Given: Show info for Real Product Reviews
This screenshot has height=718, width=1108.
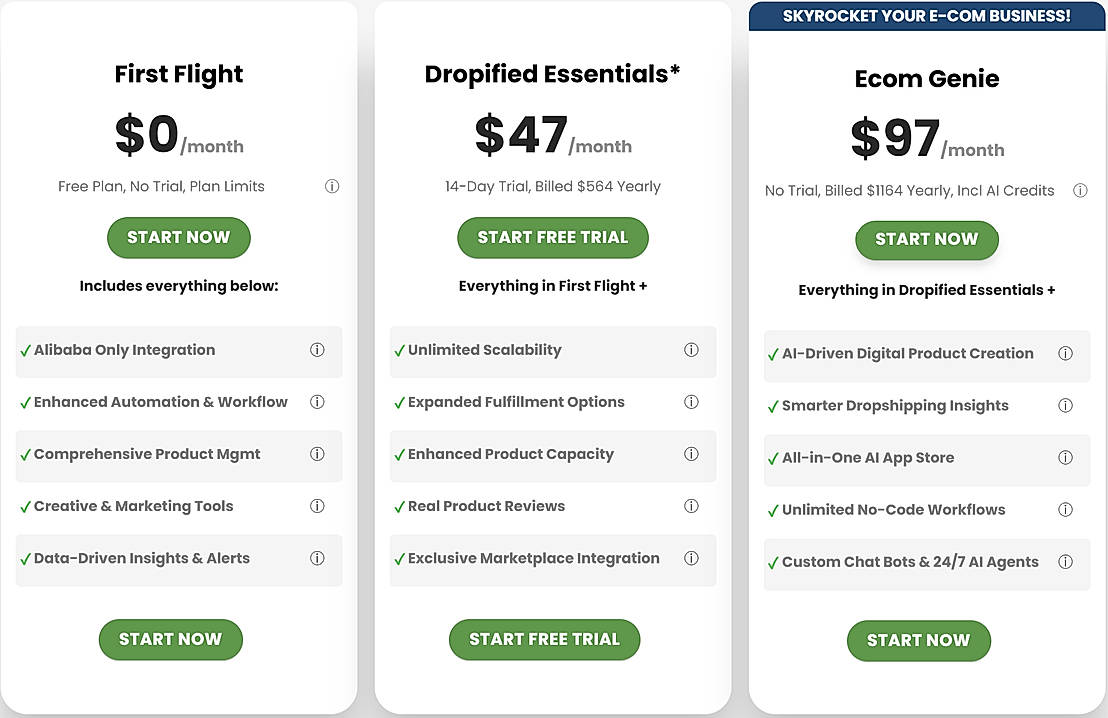Looking at the screenshot, I should click(691, 506).
